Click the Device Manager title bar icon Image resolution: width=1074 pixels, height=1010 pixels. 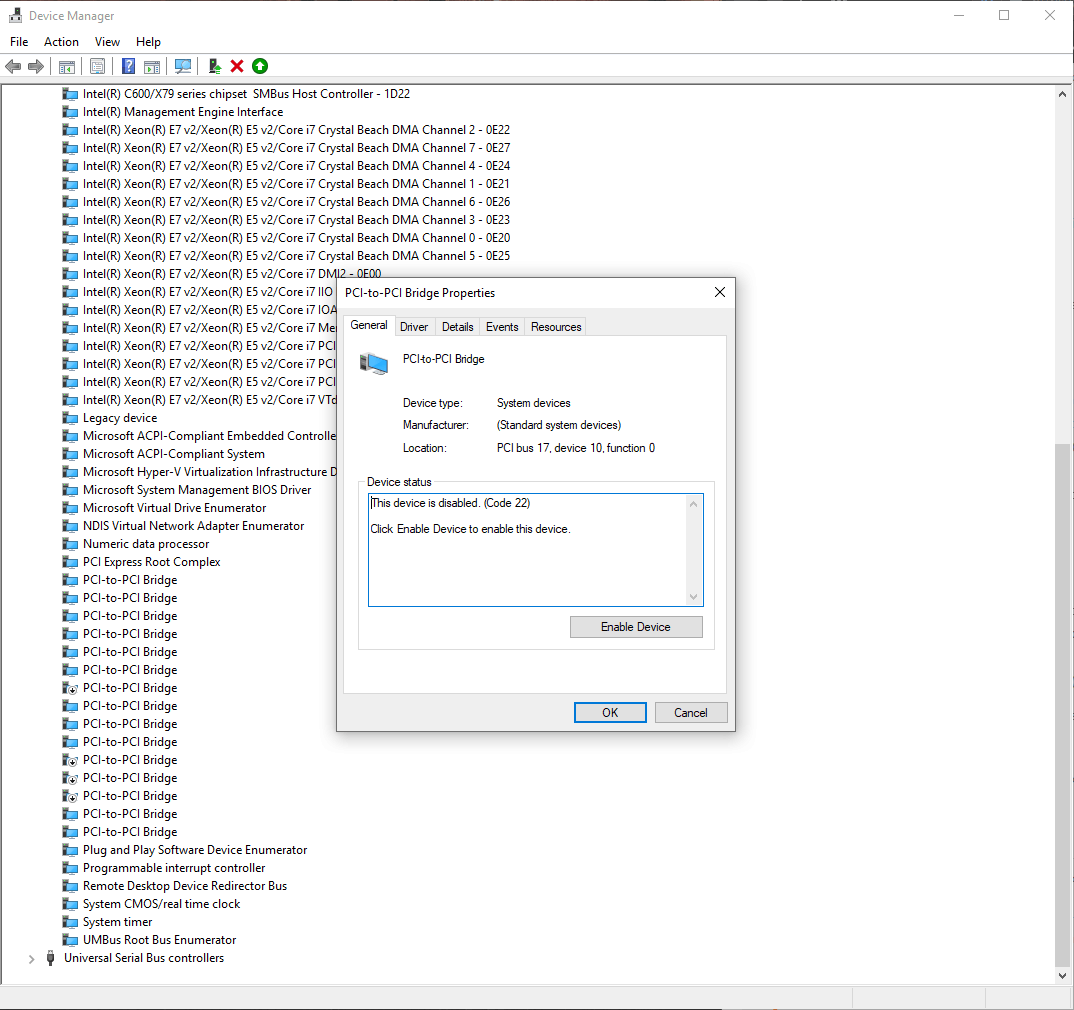coord(15,15)
